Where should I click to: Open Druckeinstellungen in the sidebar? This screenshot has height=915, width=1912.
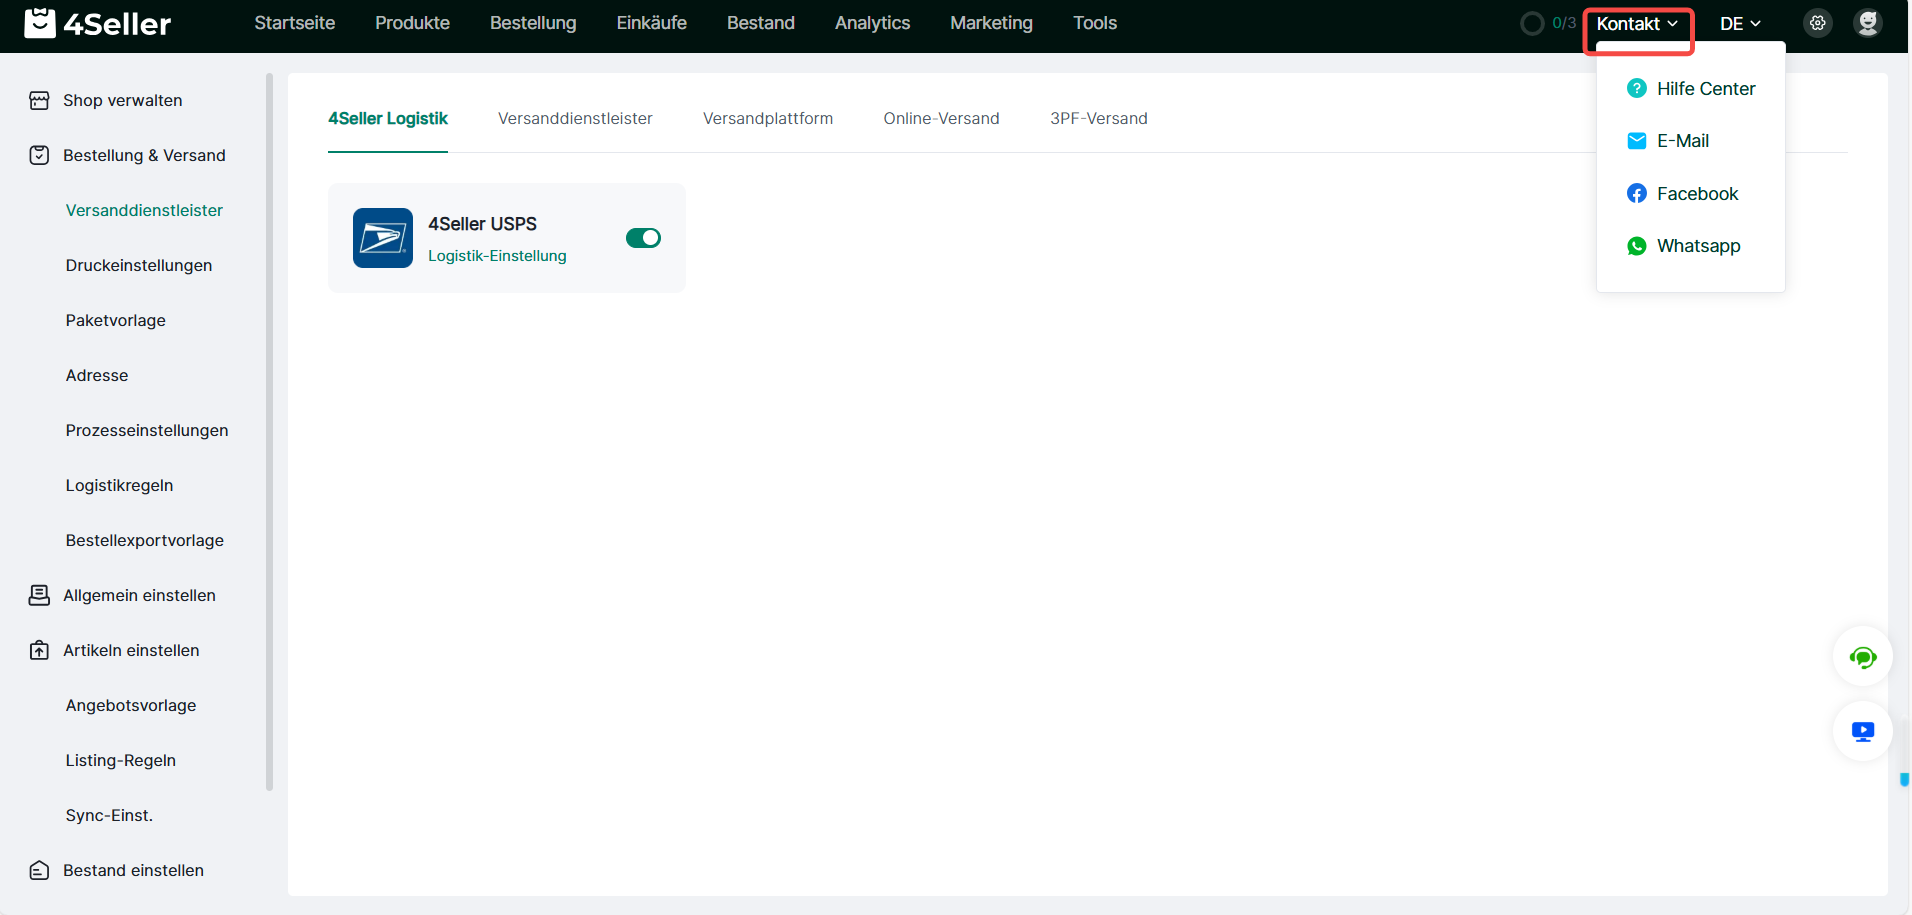click(x=139, y=265)
